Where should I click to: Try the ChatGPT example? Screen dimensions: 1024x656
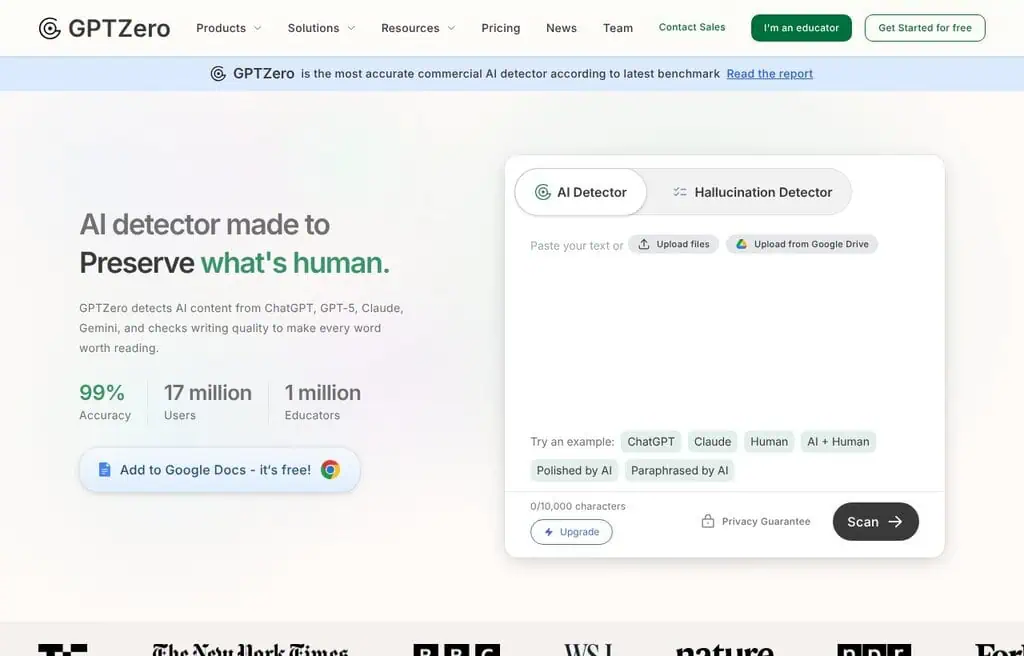[x=651, y=442]
